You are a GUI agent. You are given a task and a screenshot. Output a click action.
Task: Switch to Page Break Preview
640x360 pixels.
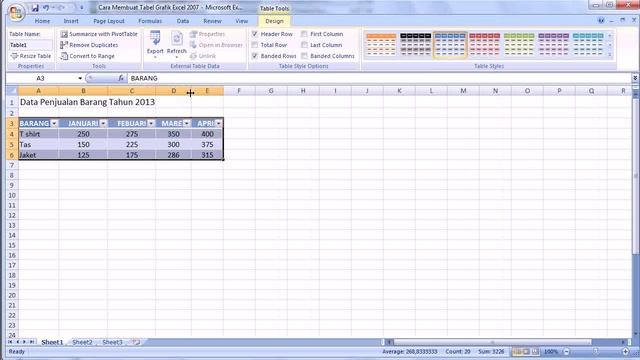[x=535, y=351]
